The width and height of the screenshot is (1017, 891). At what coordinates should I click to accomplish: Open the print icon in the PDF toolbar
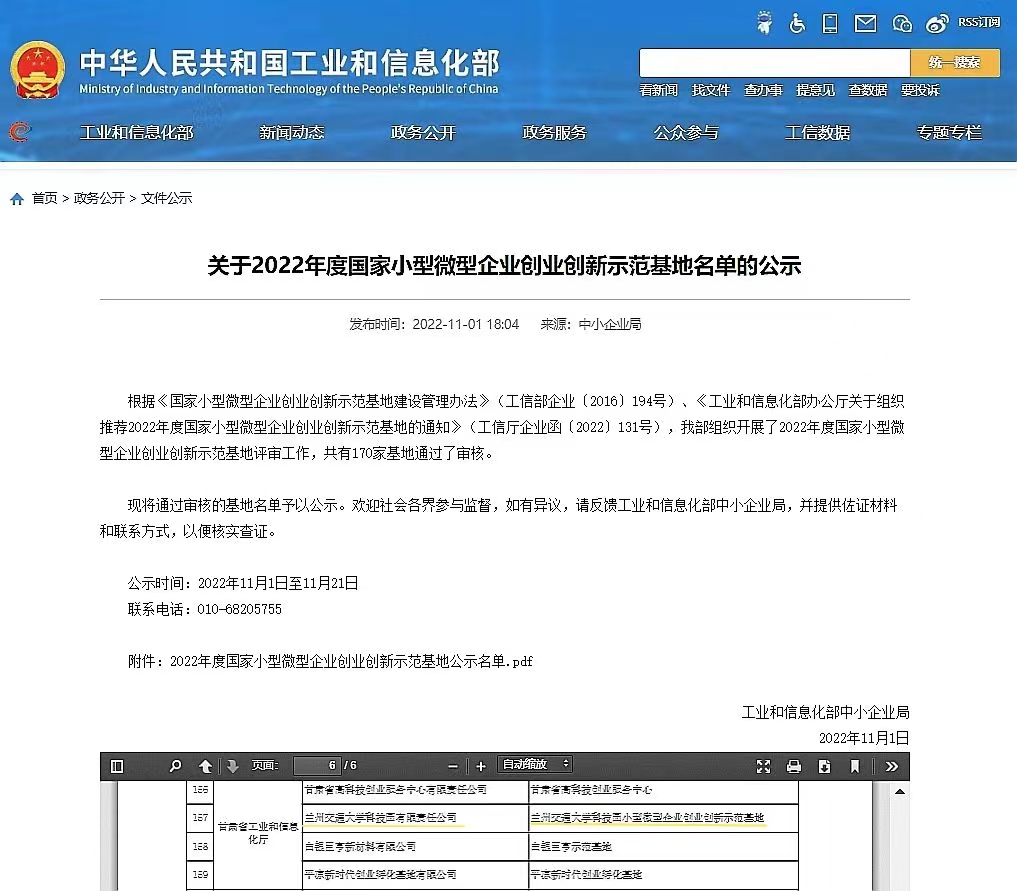793,766
